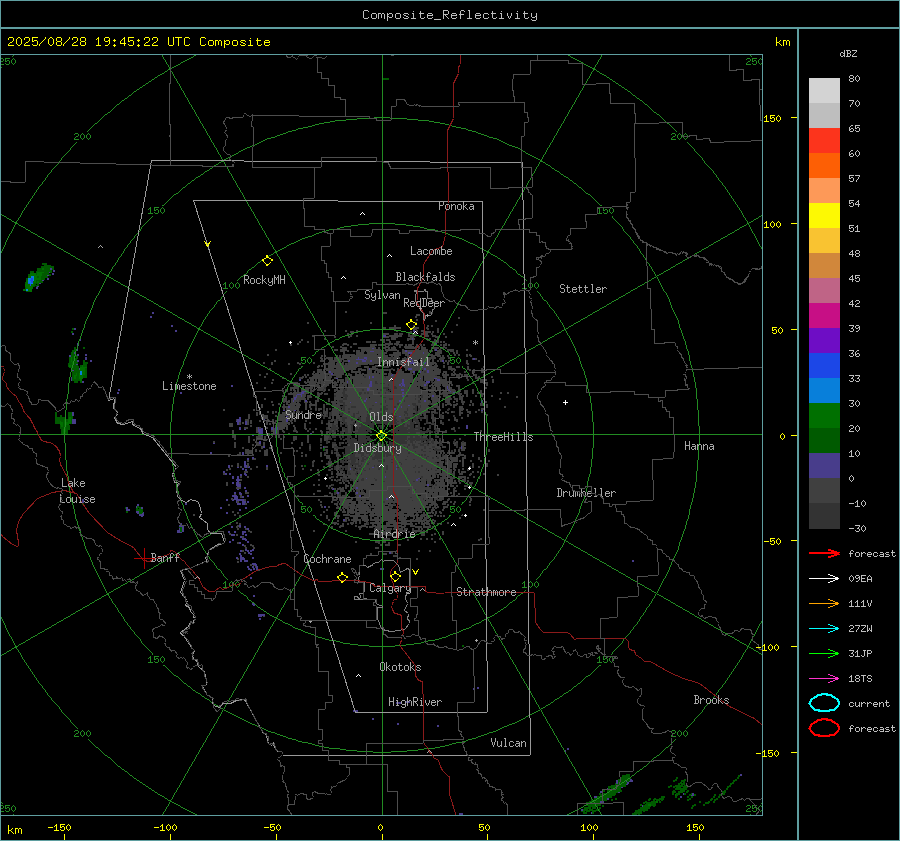Click the Okotoks label
Image resolution: width=900 pixels, height=841 pixels.
coord(400,666)
